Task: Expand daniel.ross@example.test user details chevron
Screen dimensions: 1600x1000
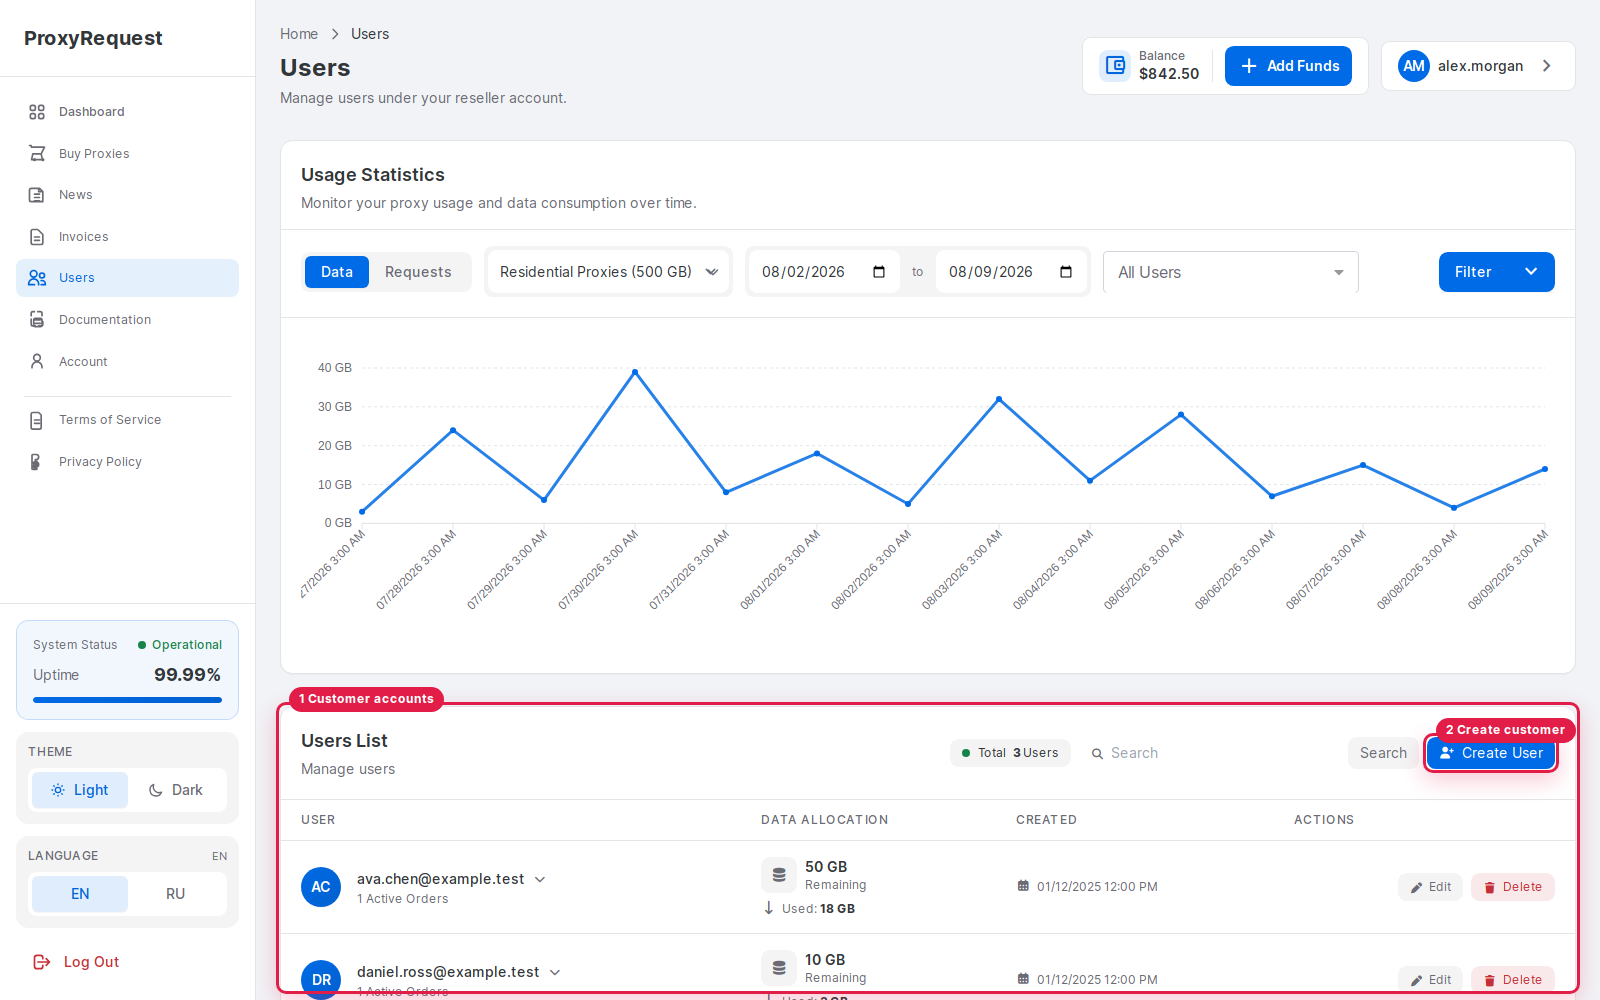Action: (x=555, y=973)
